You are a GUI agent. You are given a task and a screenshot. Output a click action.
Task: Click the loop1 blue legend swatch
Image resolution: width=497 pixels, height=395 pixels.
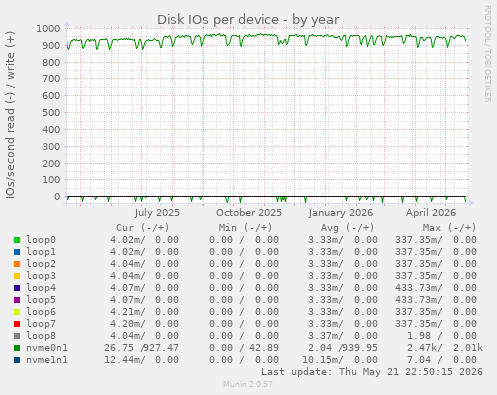17,252
